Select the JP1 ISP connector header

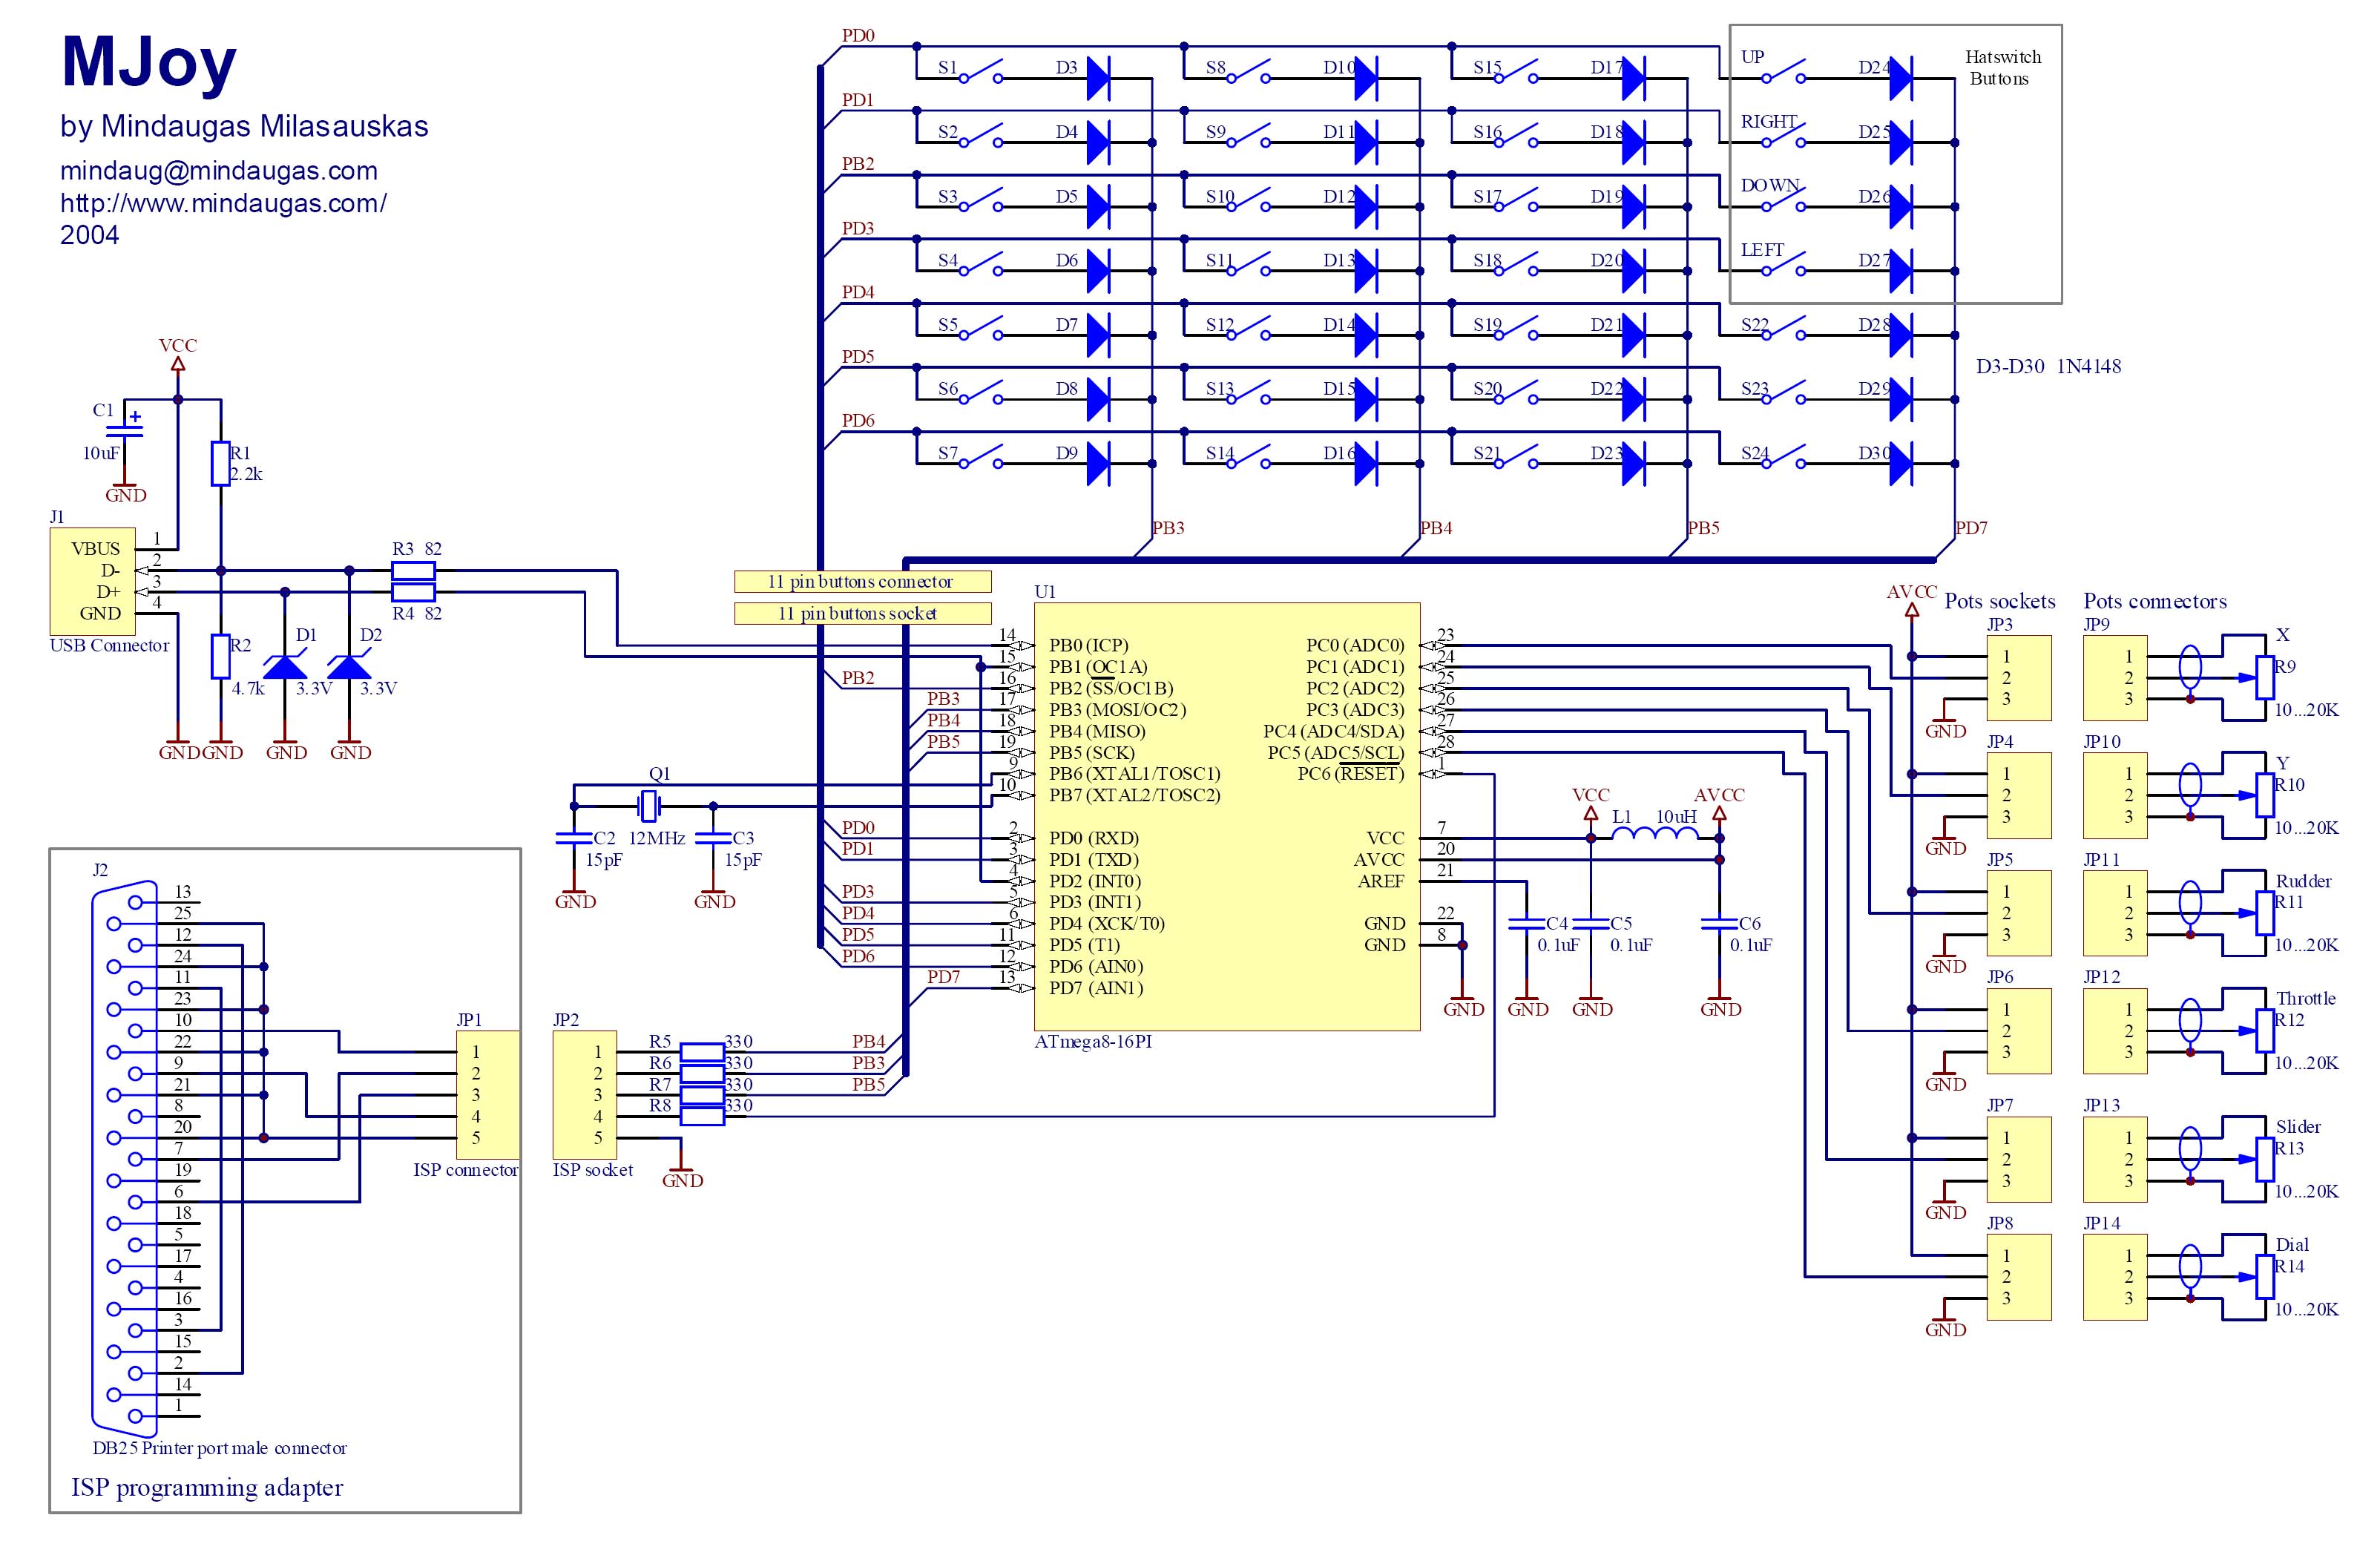click(x=488, y=1095)
